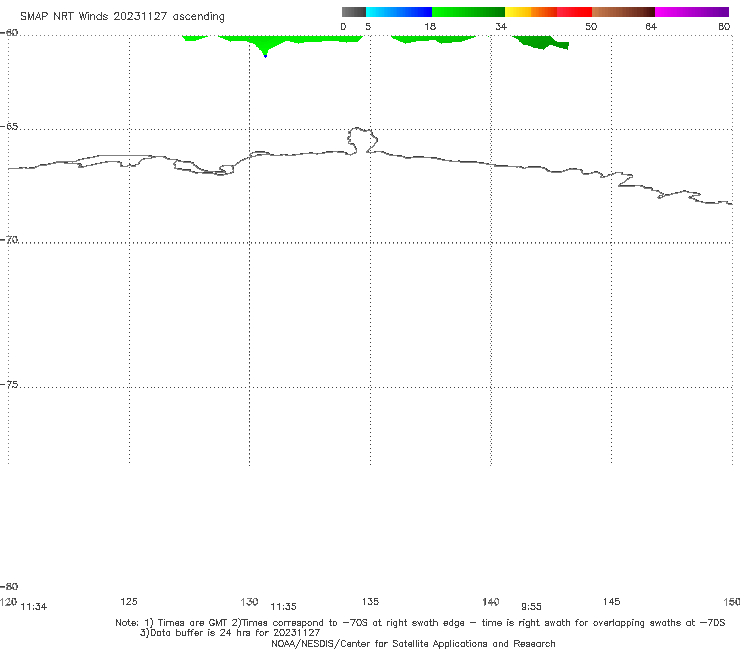Click the dark green wind patch near 141-143 longitude
Screen dimensions: 740x650
point(540,42)
